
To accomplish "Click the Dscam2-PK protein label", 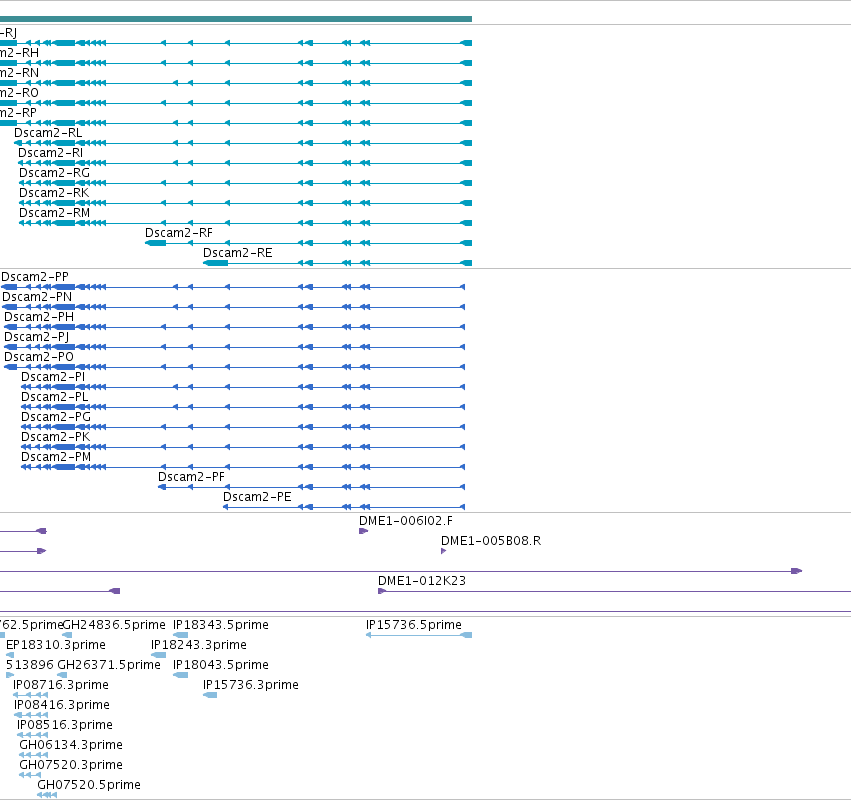I will coord(55,438).
